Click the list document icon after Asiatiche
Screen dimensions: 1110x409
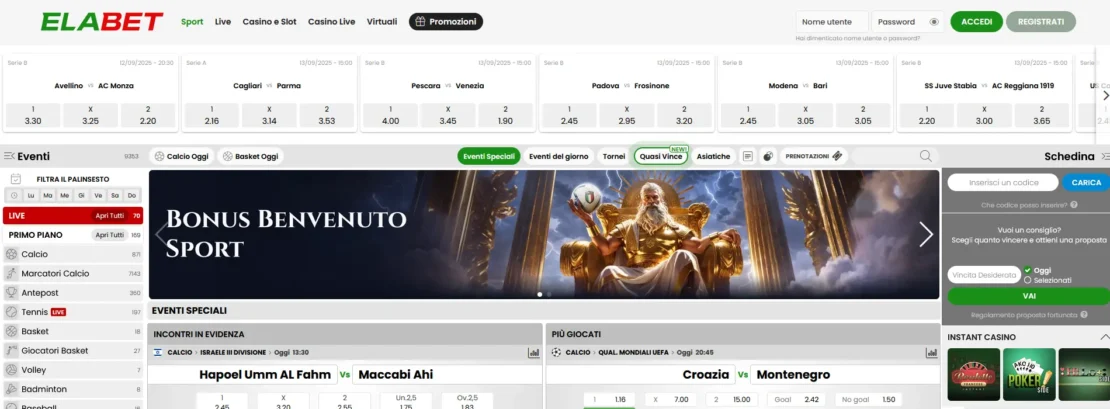(x=747, y=156)
